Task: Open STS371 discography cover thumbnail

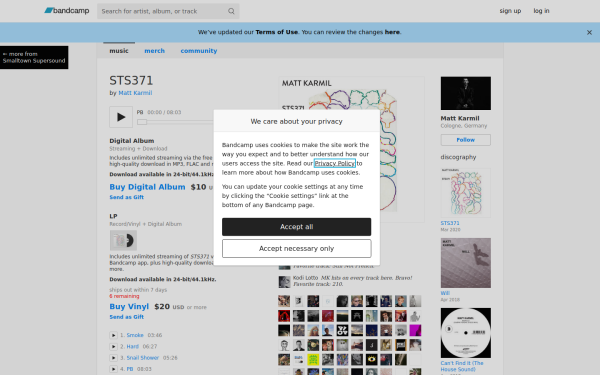Action: [466, 193]
